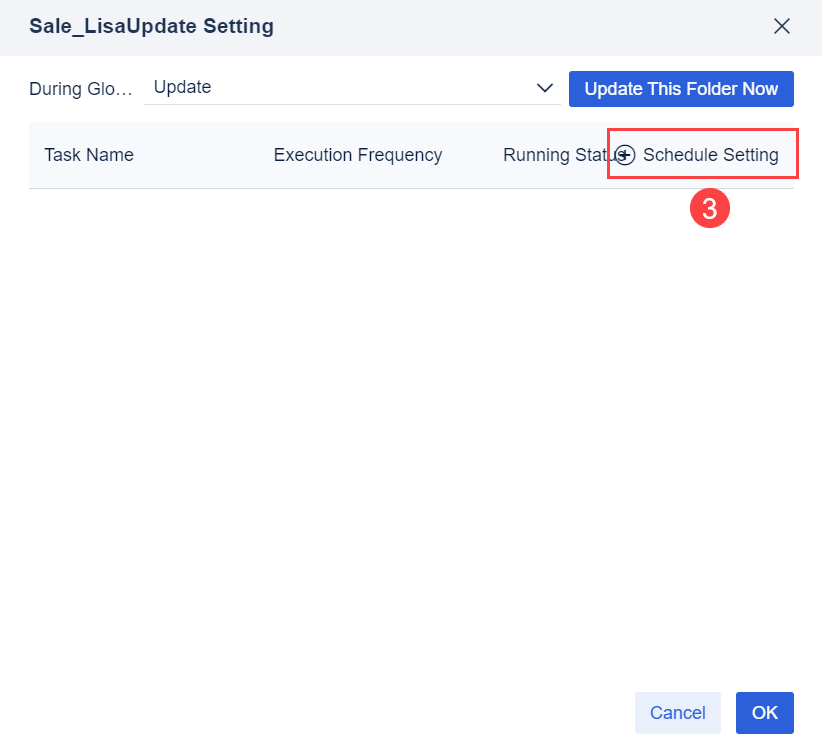
Task: Click the empty space in the title bar
Action: coord(520,26)
